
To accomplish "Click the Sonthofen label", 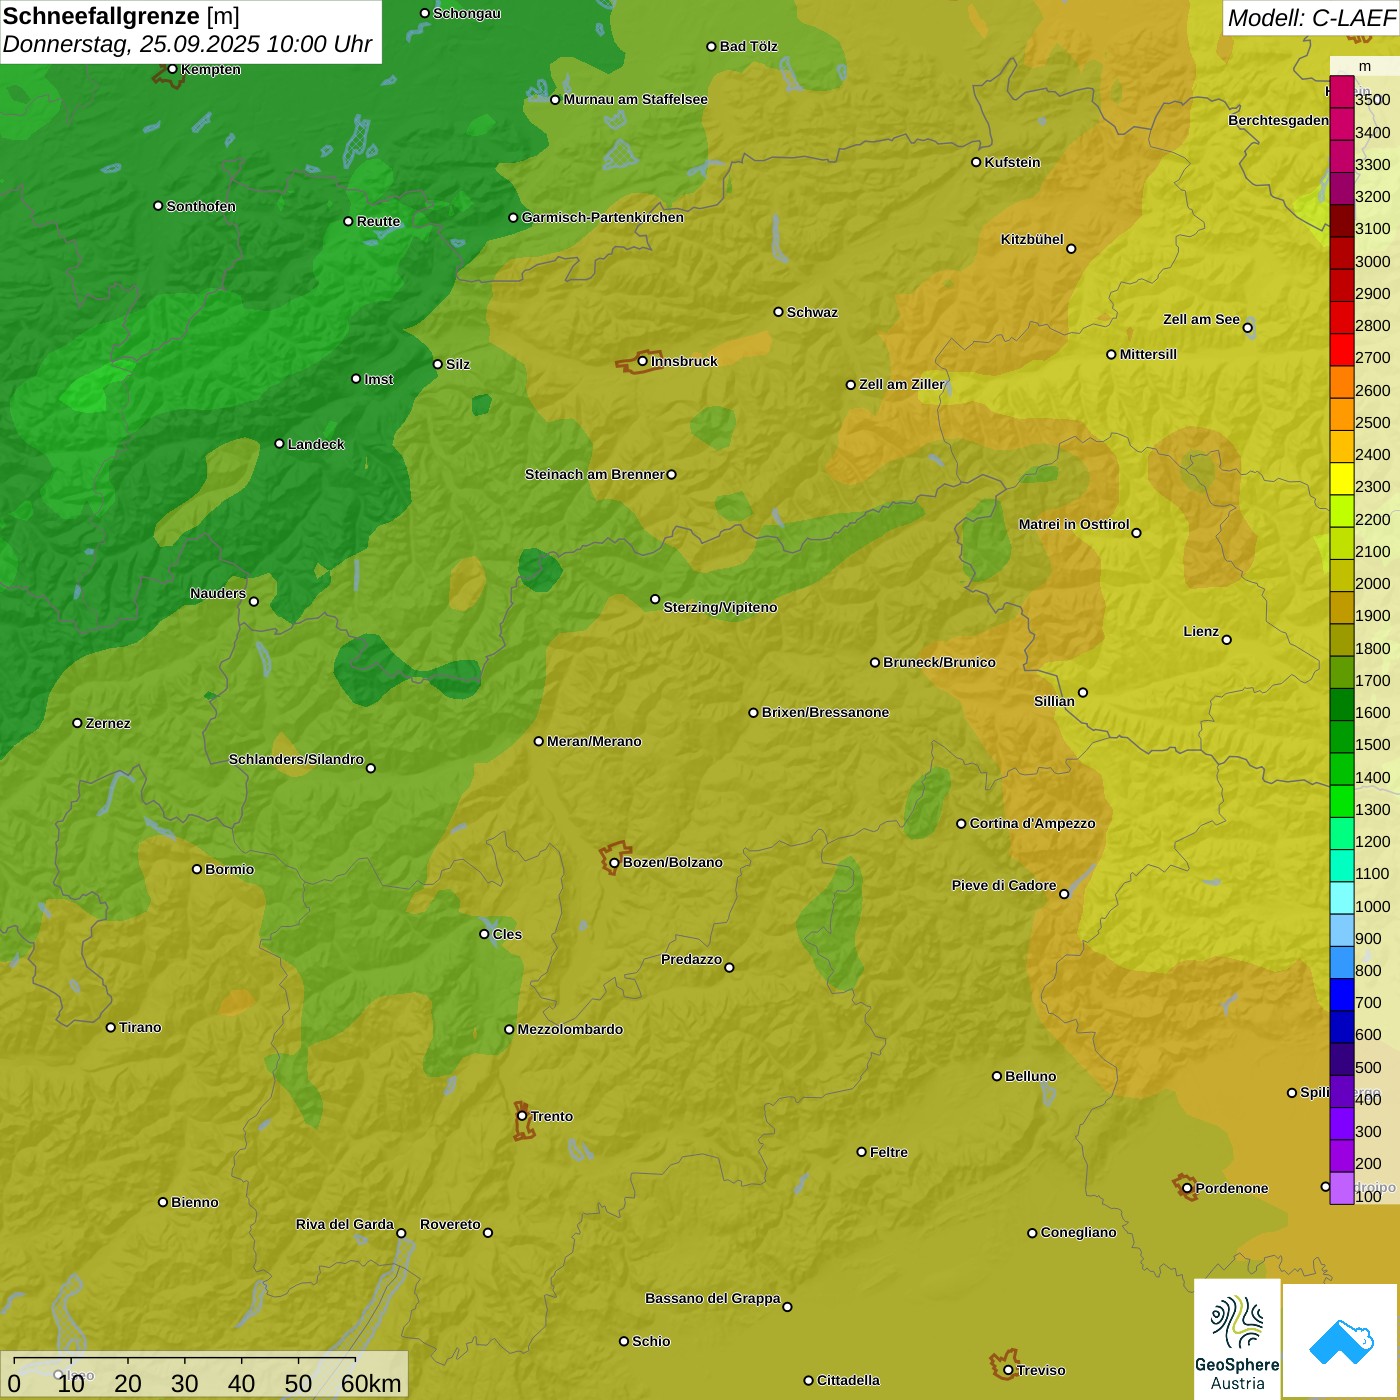I will coord(201,206).
